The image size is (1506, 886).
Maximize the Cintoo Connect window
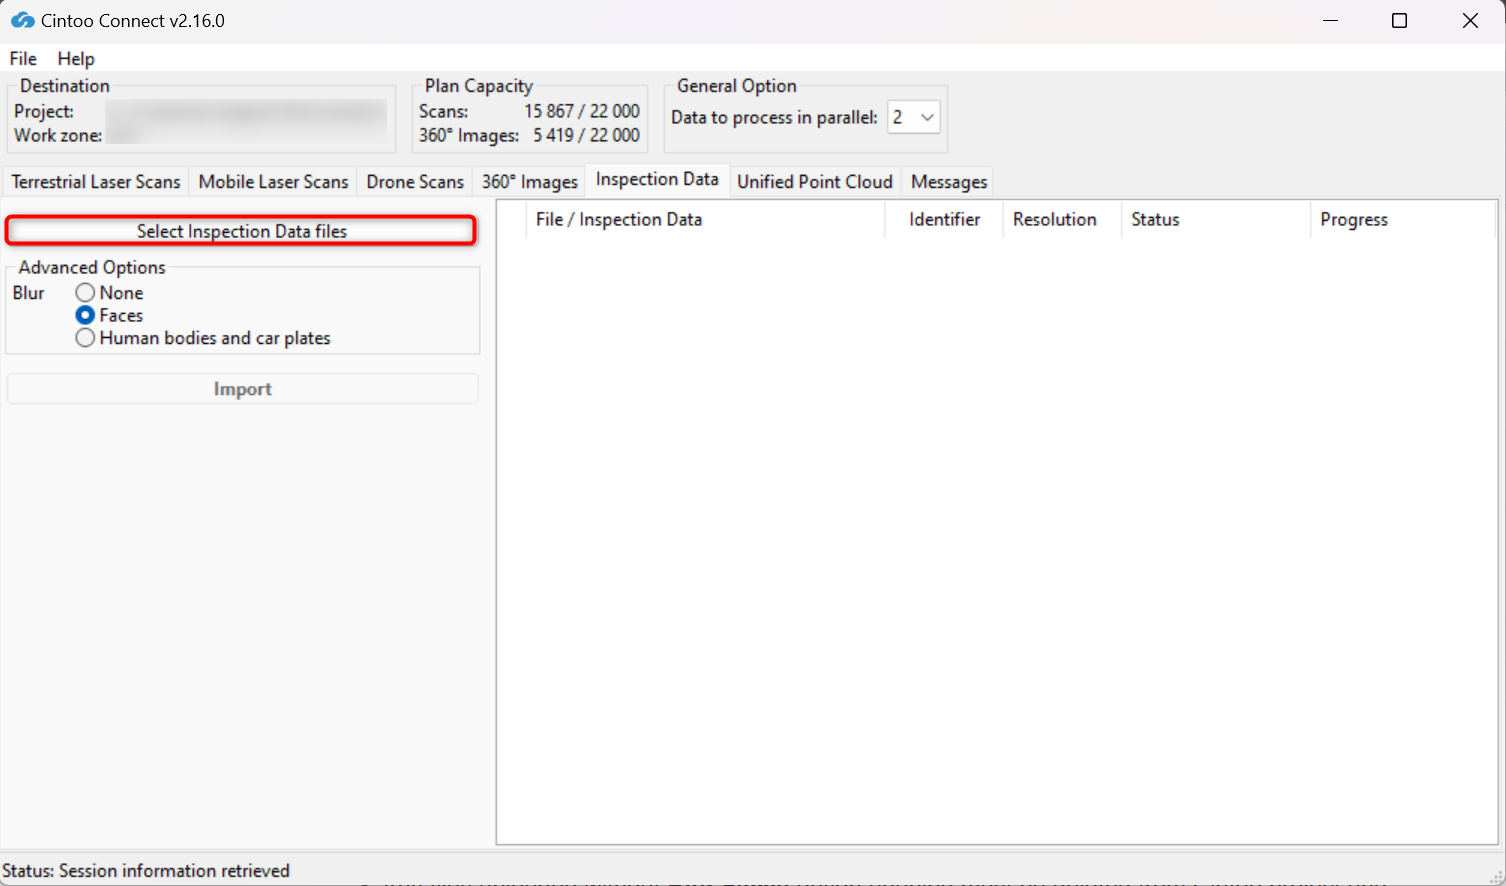1400,21
